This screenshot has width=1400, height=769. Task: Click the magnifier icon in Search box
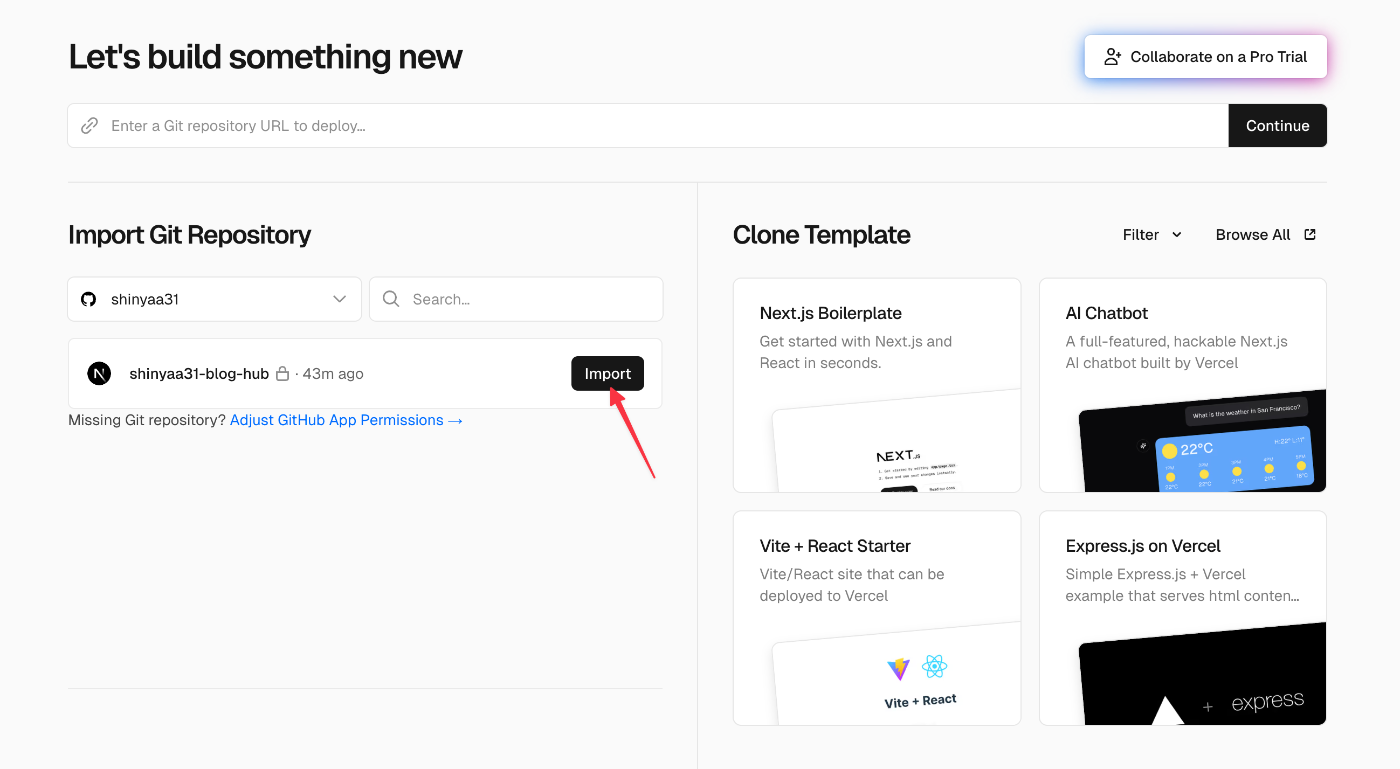[x=391, y=299]
